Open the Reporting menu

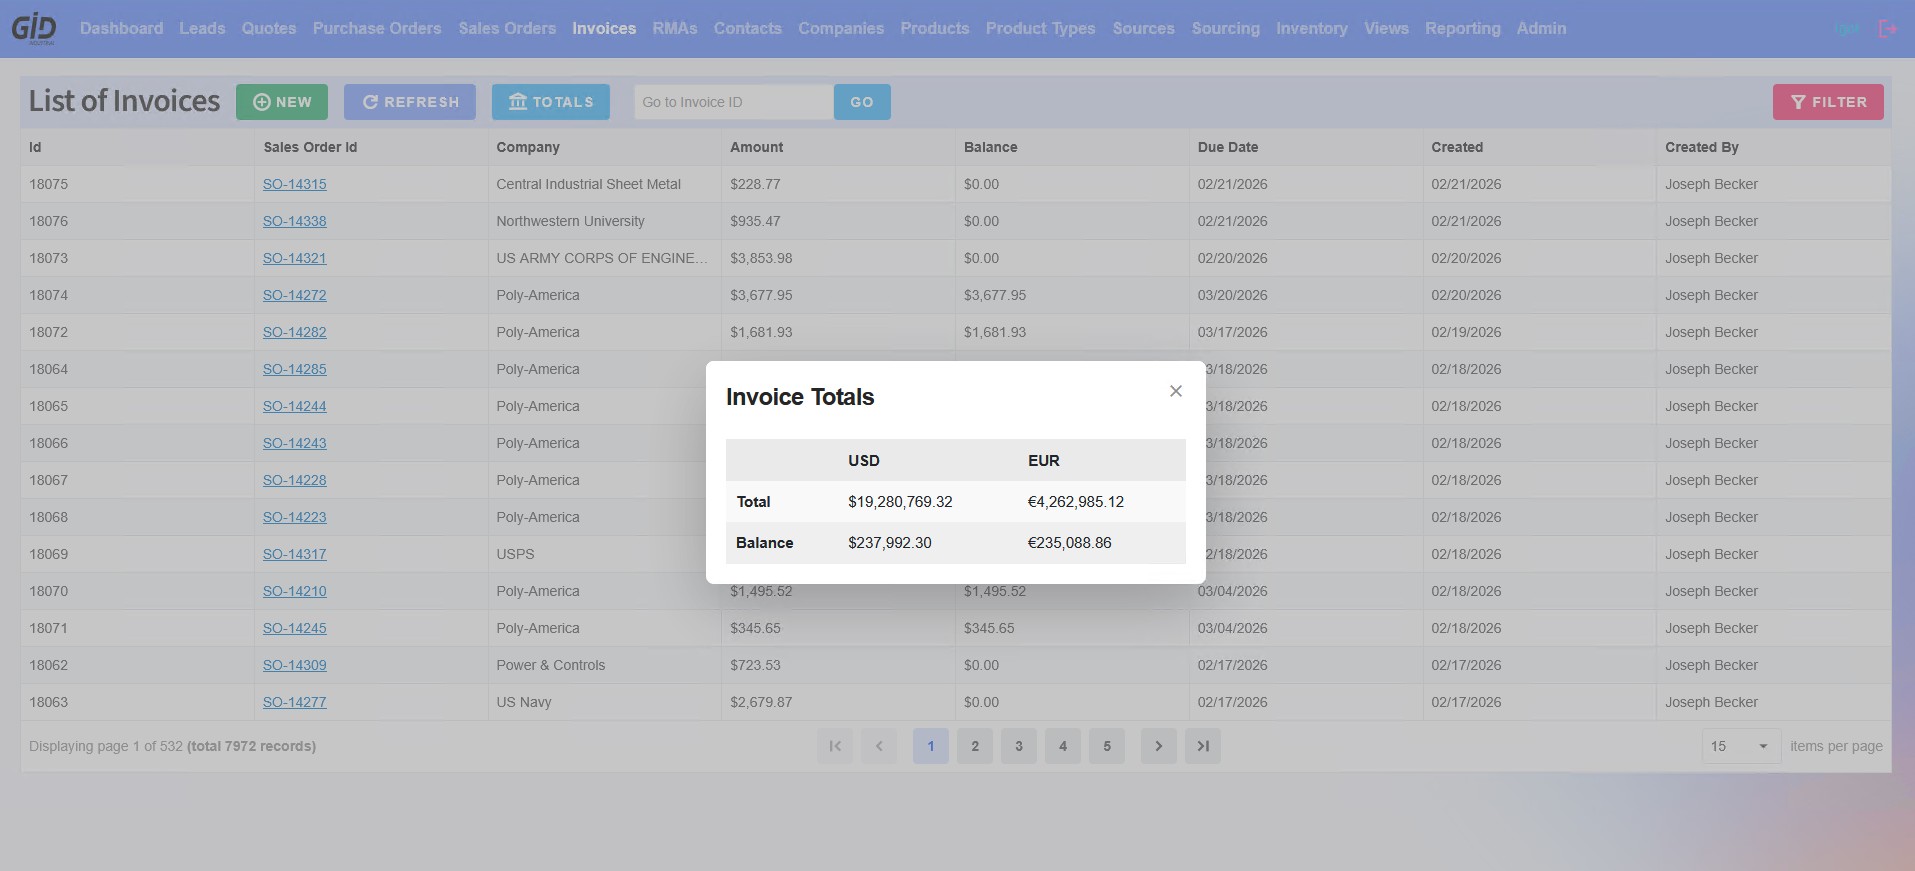coord(1463,28)
